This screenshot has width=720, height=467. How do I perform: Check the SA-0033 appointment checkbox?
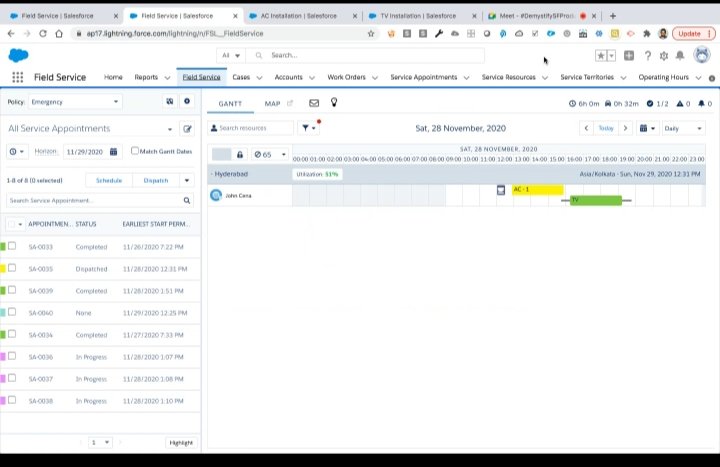(x=12, y=246)
